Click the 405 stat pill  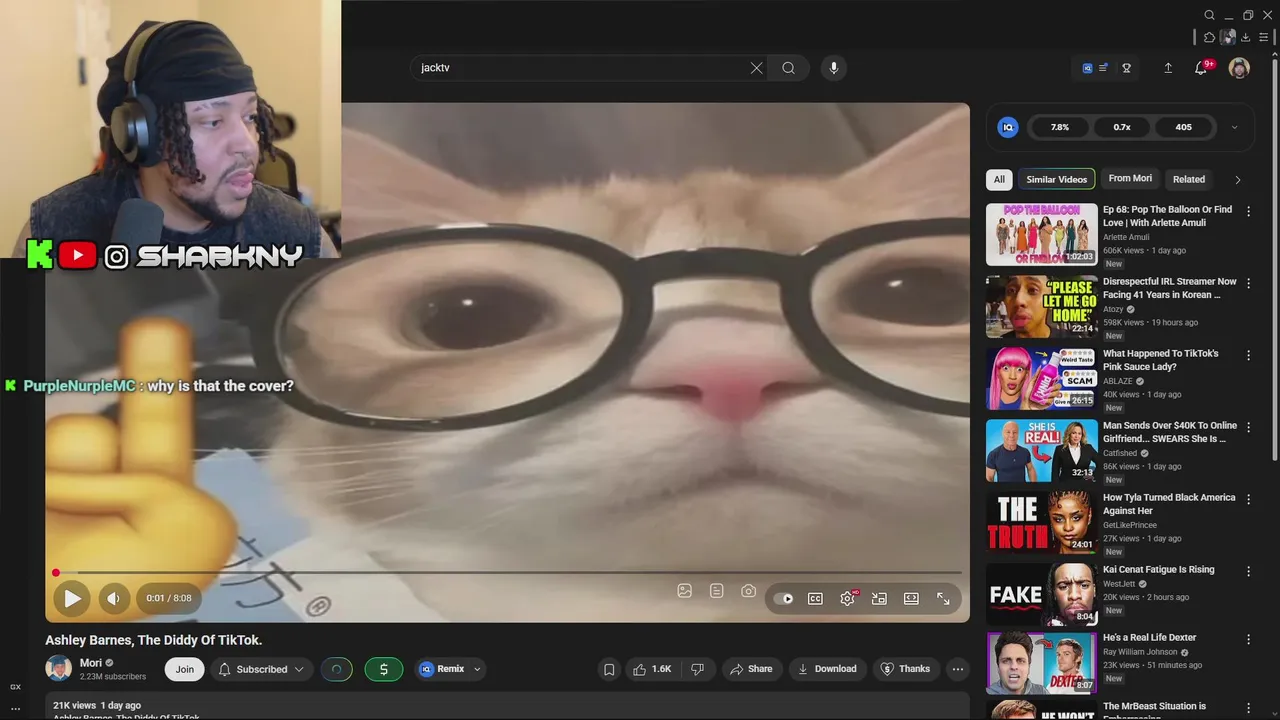(1184, 127)
